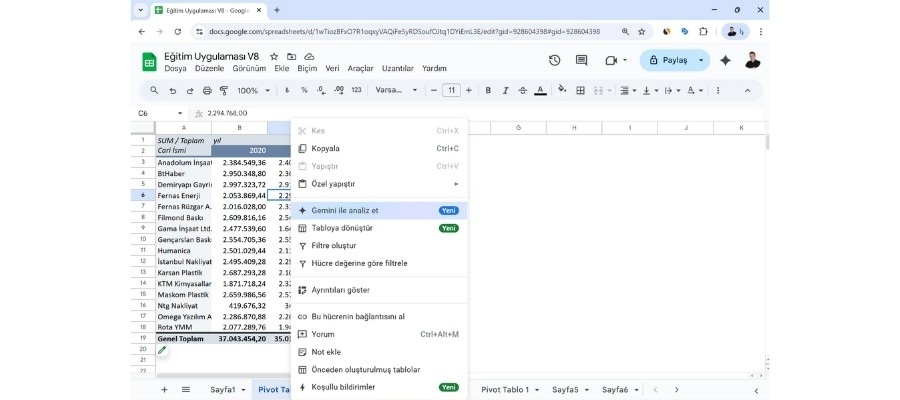The width and height of the screenshot is (900, 400).
Task: Add a new sheet with plus icon
Action: [x=164, y=389]
